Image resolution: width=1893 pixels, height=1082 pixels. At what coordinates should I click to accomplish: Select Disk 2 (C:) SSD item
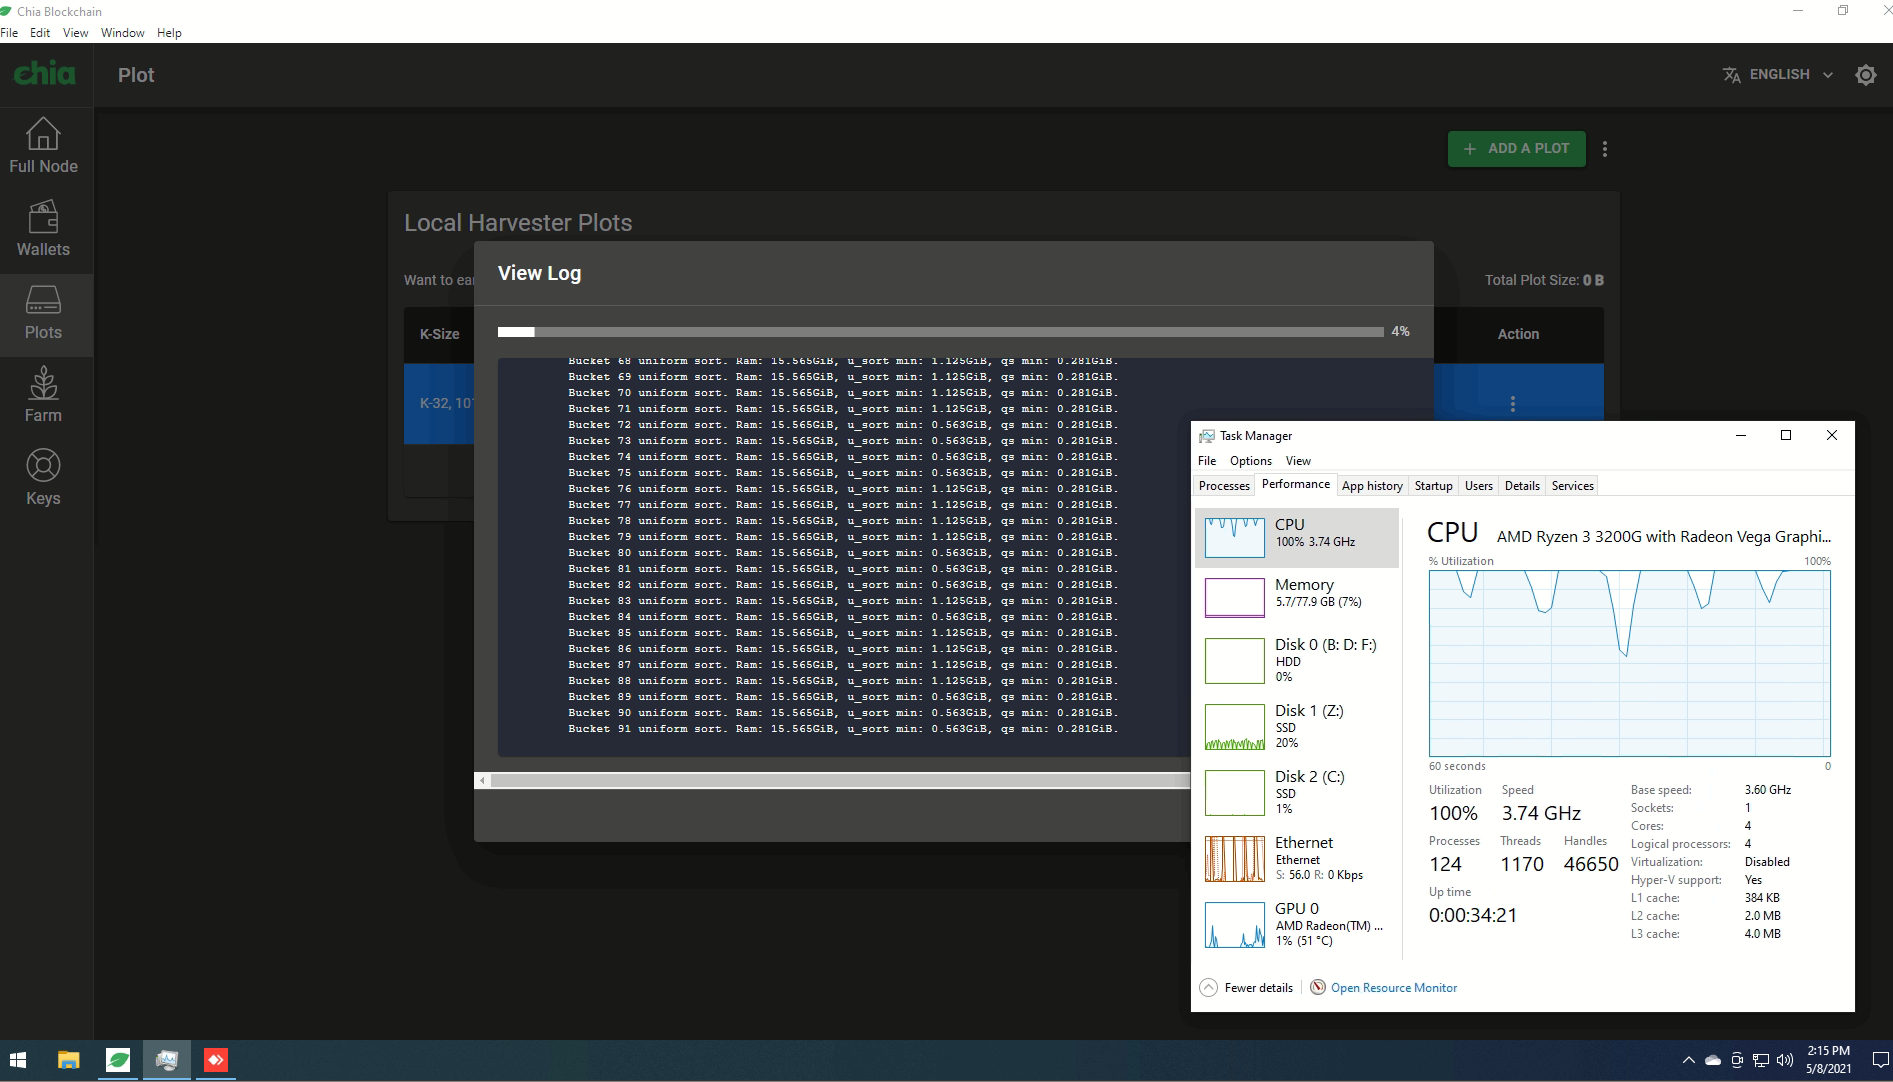(1297, 792)
